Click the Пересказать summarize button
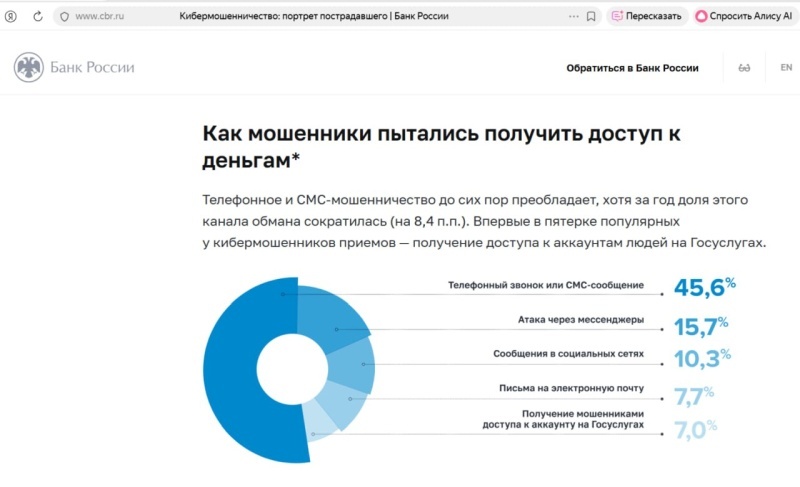This screenshot has width=800, height=487. 646,16
